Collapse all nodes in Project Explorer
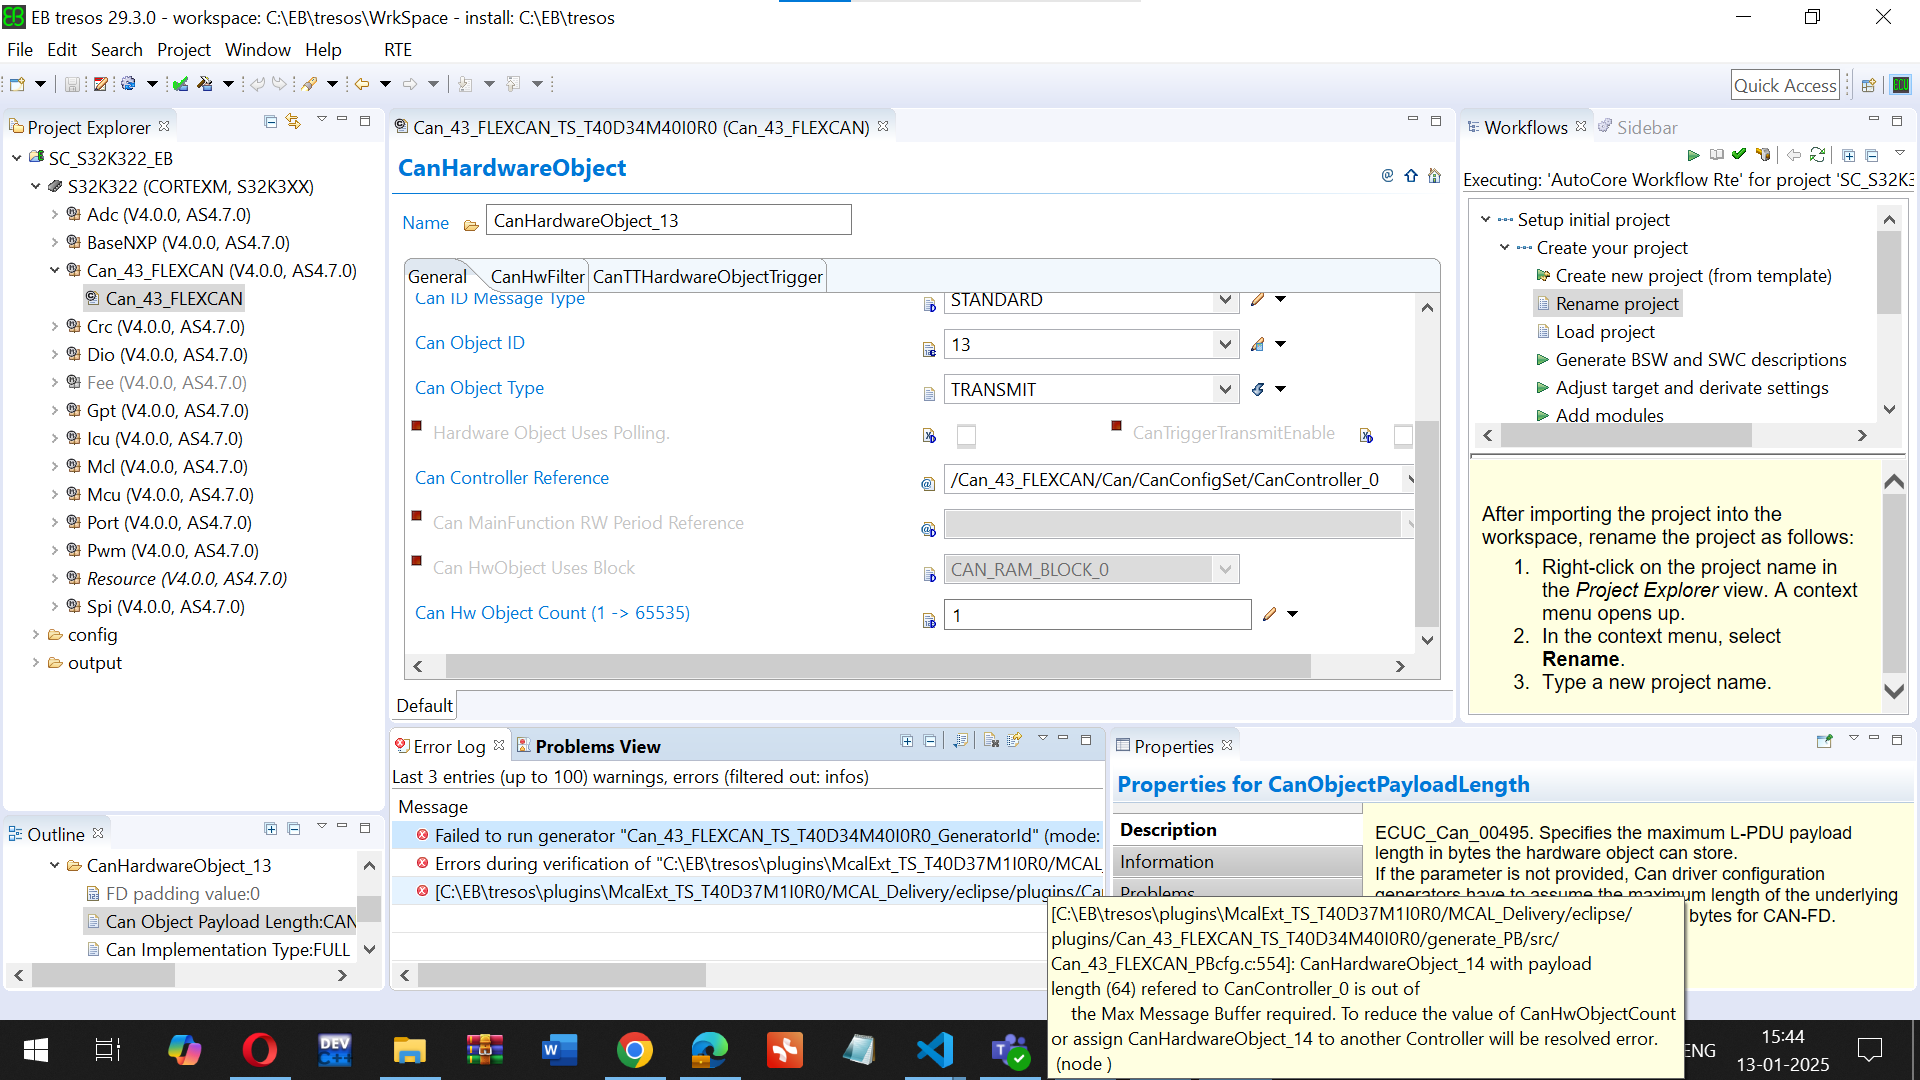 (269, 121)
